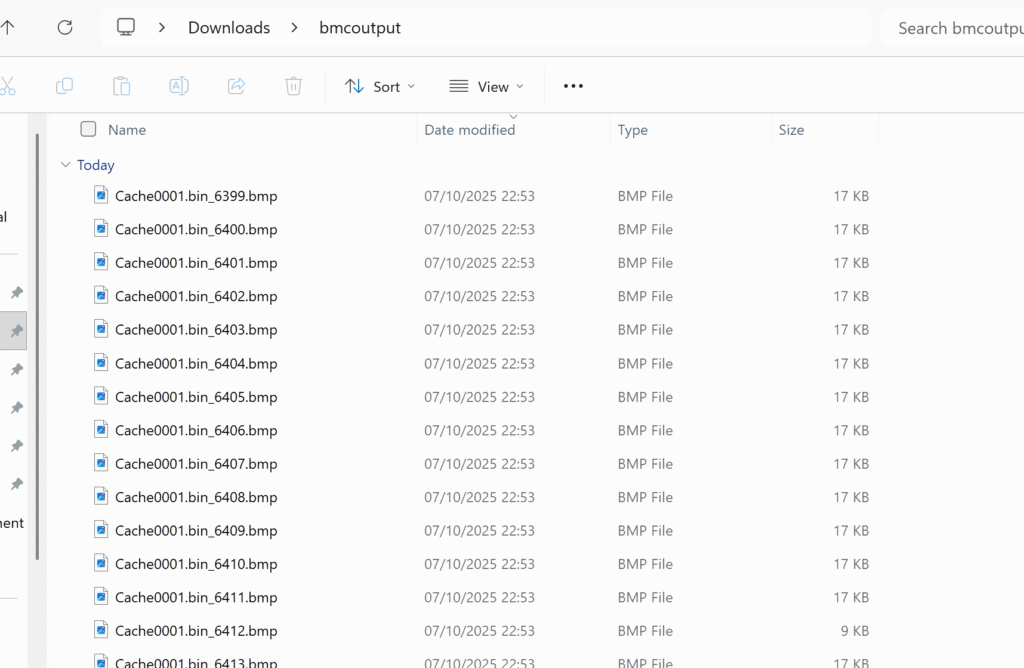
Task: Click the Delete trash can icon
Action: point(293,86)
